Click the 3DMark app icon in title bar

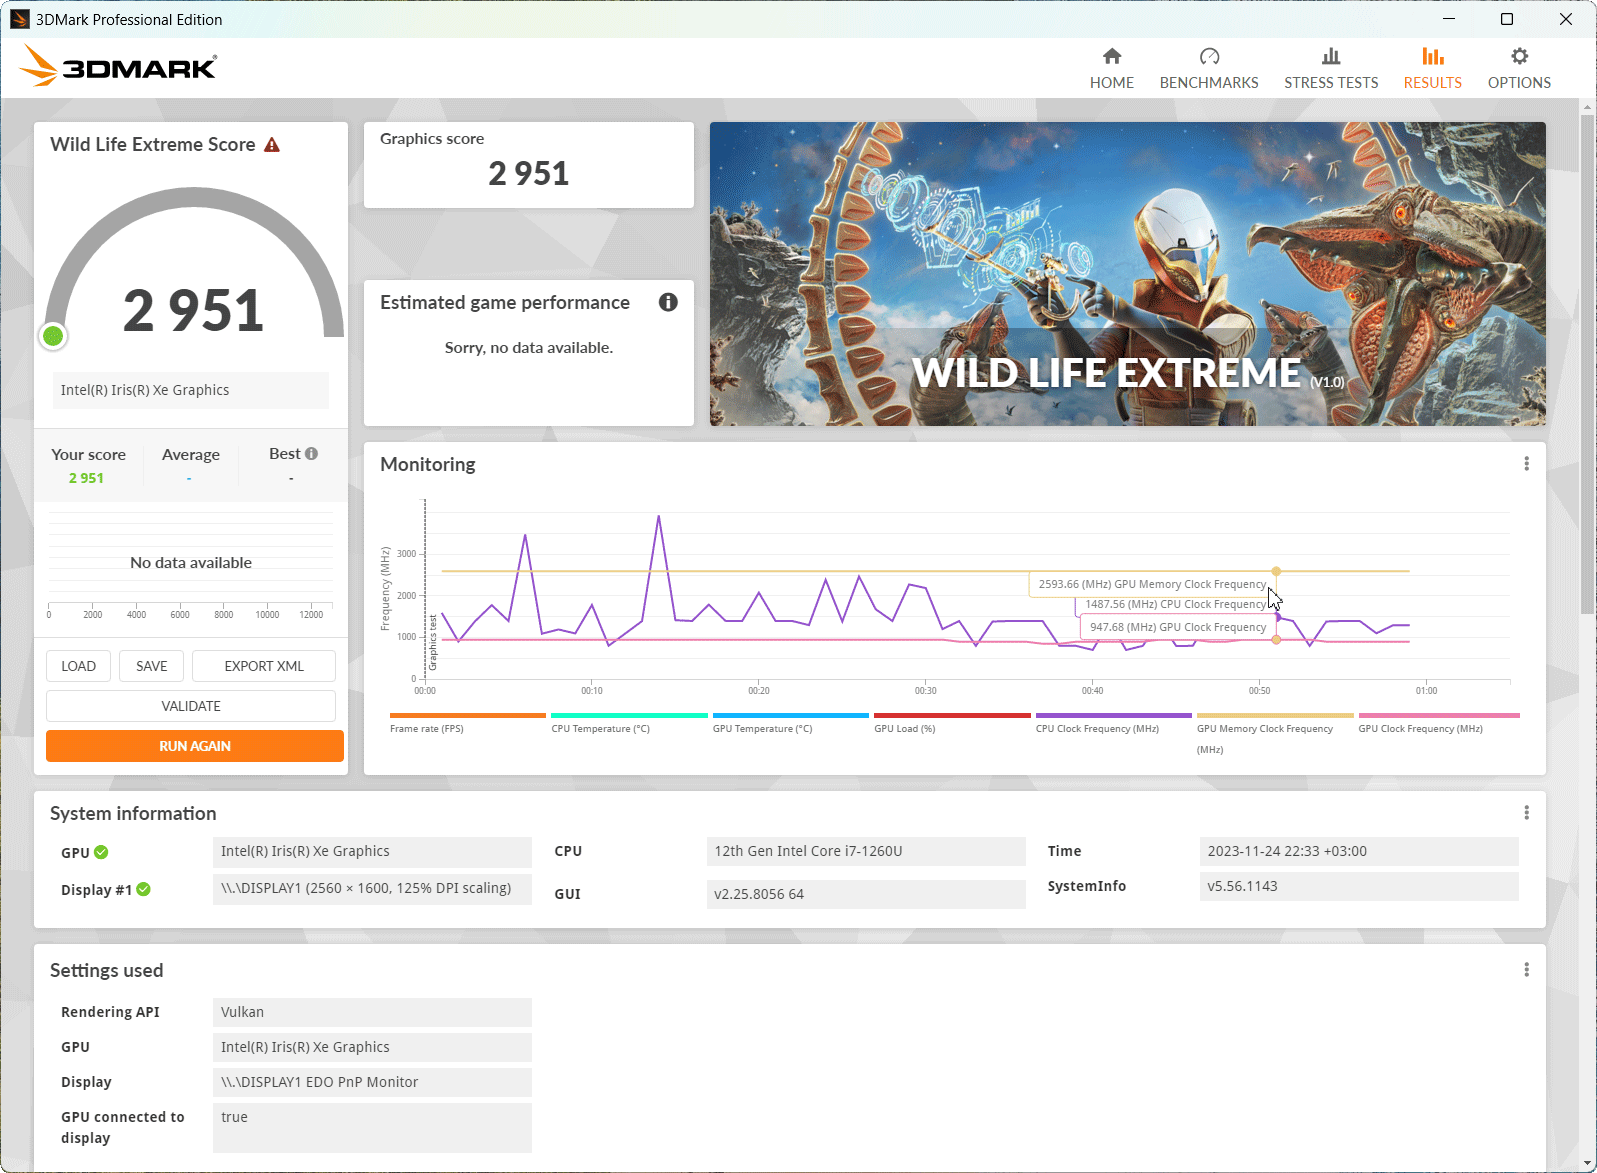pos(19,19)
